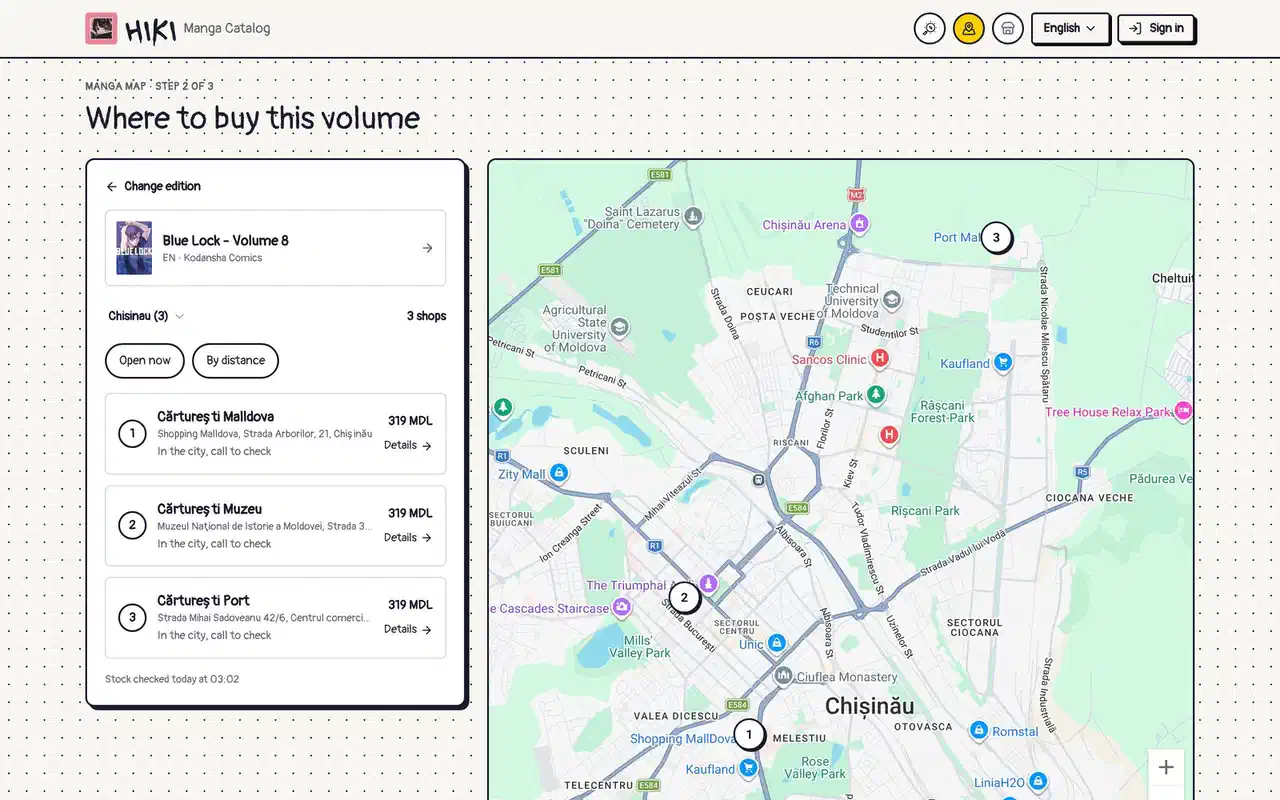
Task: Go back via Change edition link
Action: click(153, 186)
